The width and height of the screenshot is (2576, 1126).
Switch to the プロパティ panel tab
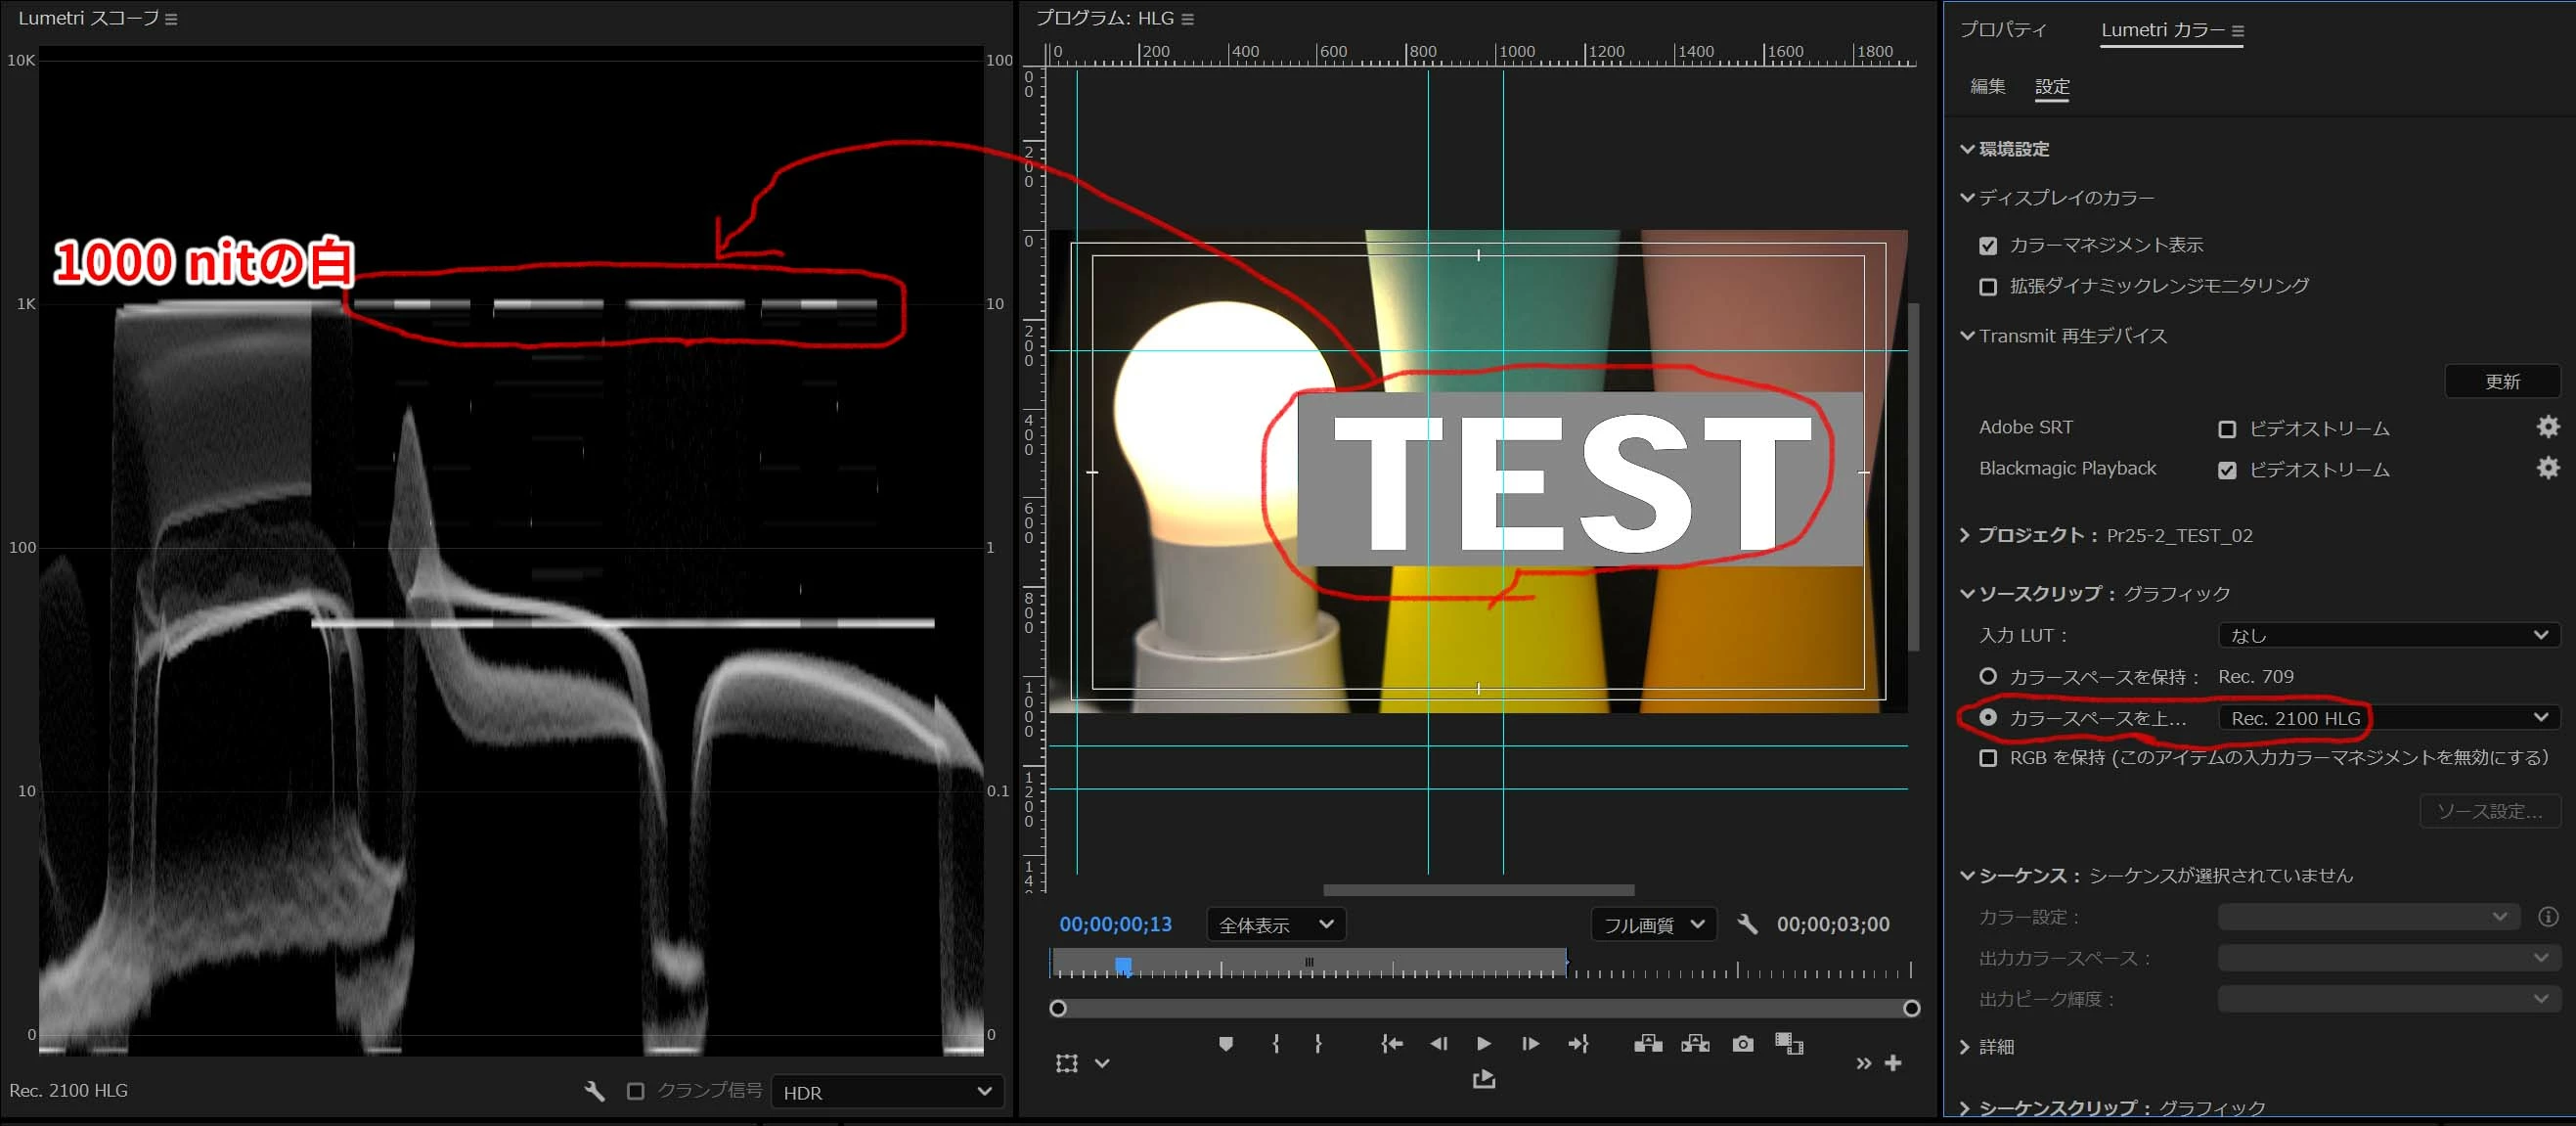pos(2002,30)
